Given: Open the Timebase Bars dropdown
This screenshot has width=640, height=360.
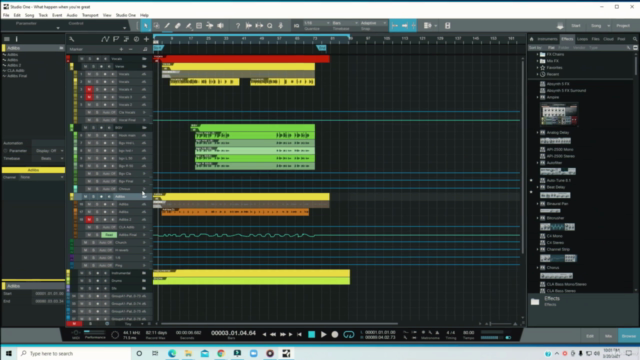Looking at the screenshot, I should pos(345,23).
